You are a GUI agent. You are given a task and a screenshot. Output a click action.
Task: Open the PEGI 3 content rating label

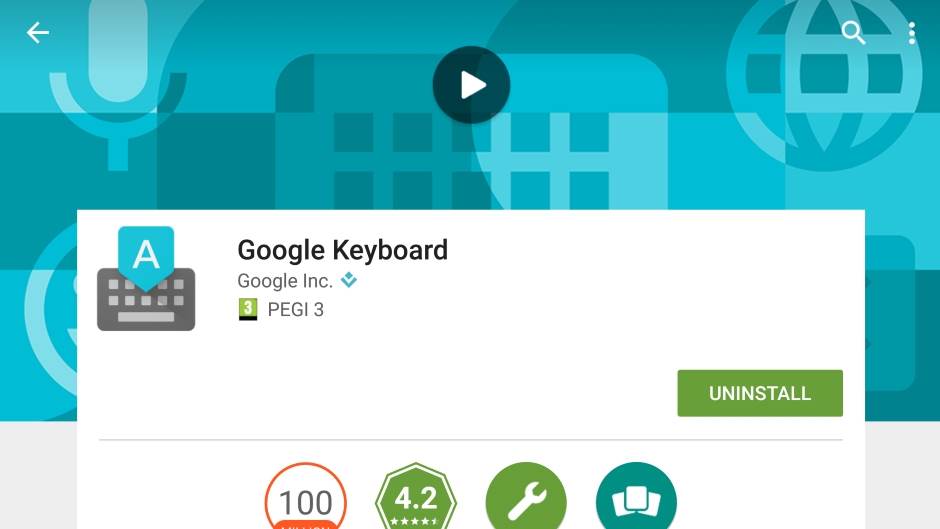click(296, 309)
